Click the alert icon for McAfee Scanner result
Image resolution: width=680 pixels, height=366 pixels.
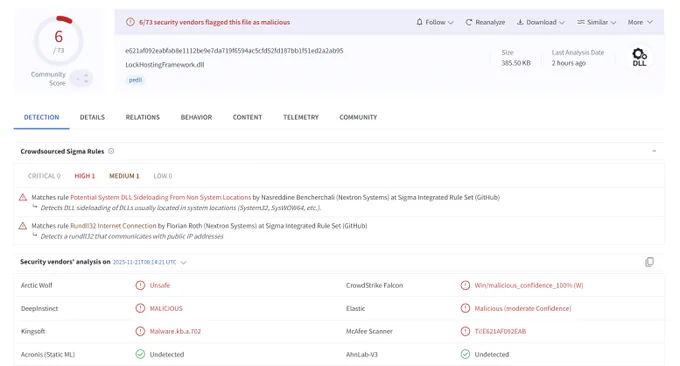pos(465,331)
